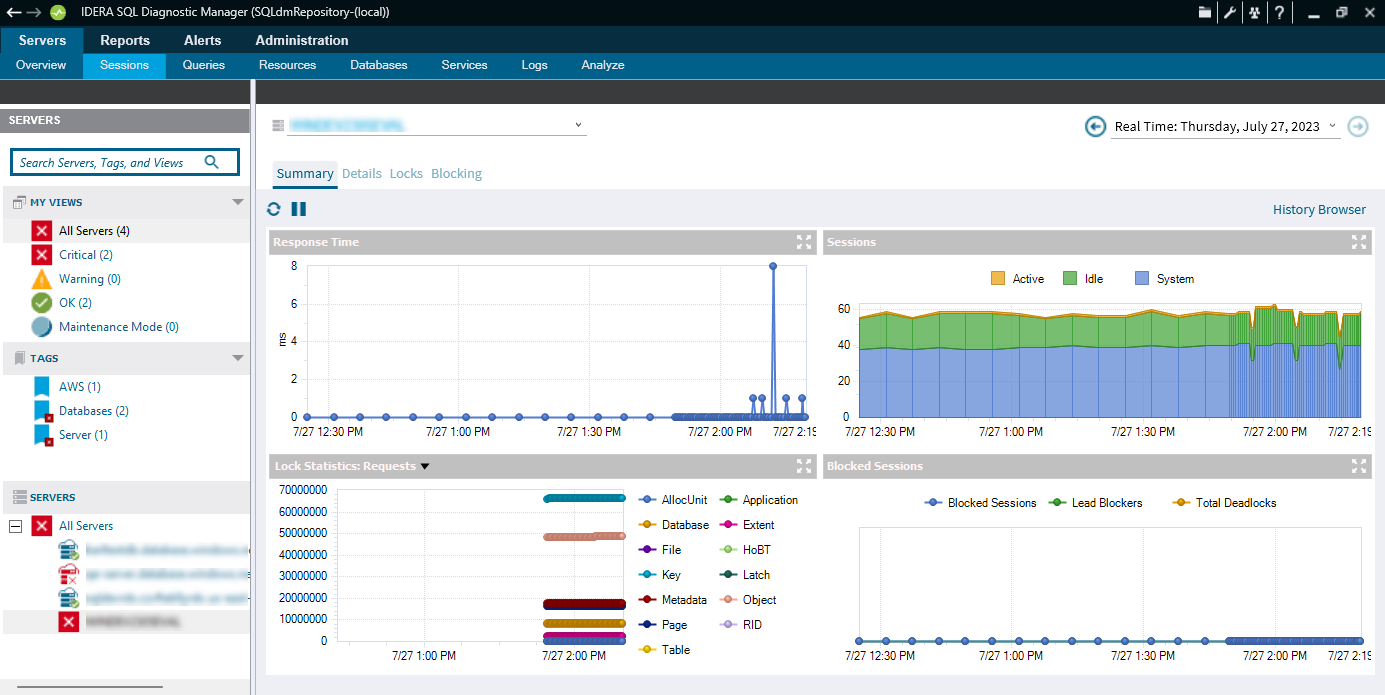The image size is (1385, 695).
Task: Select the Critical (2) view
Action: 85,255
